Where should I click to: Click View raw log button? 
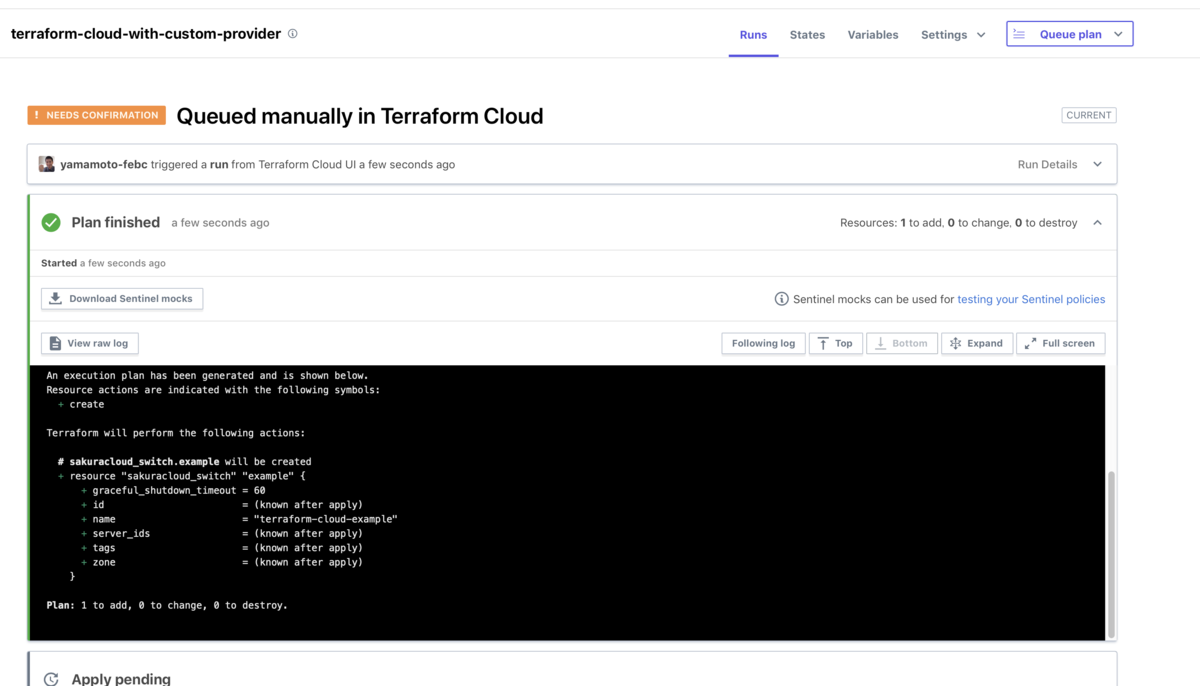tap(90, 343)
